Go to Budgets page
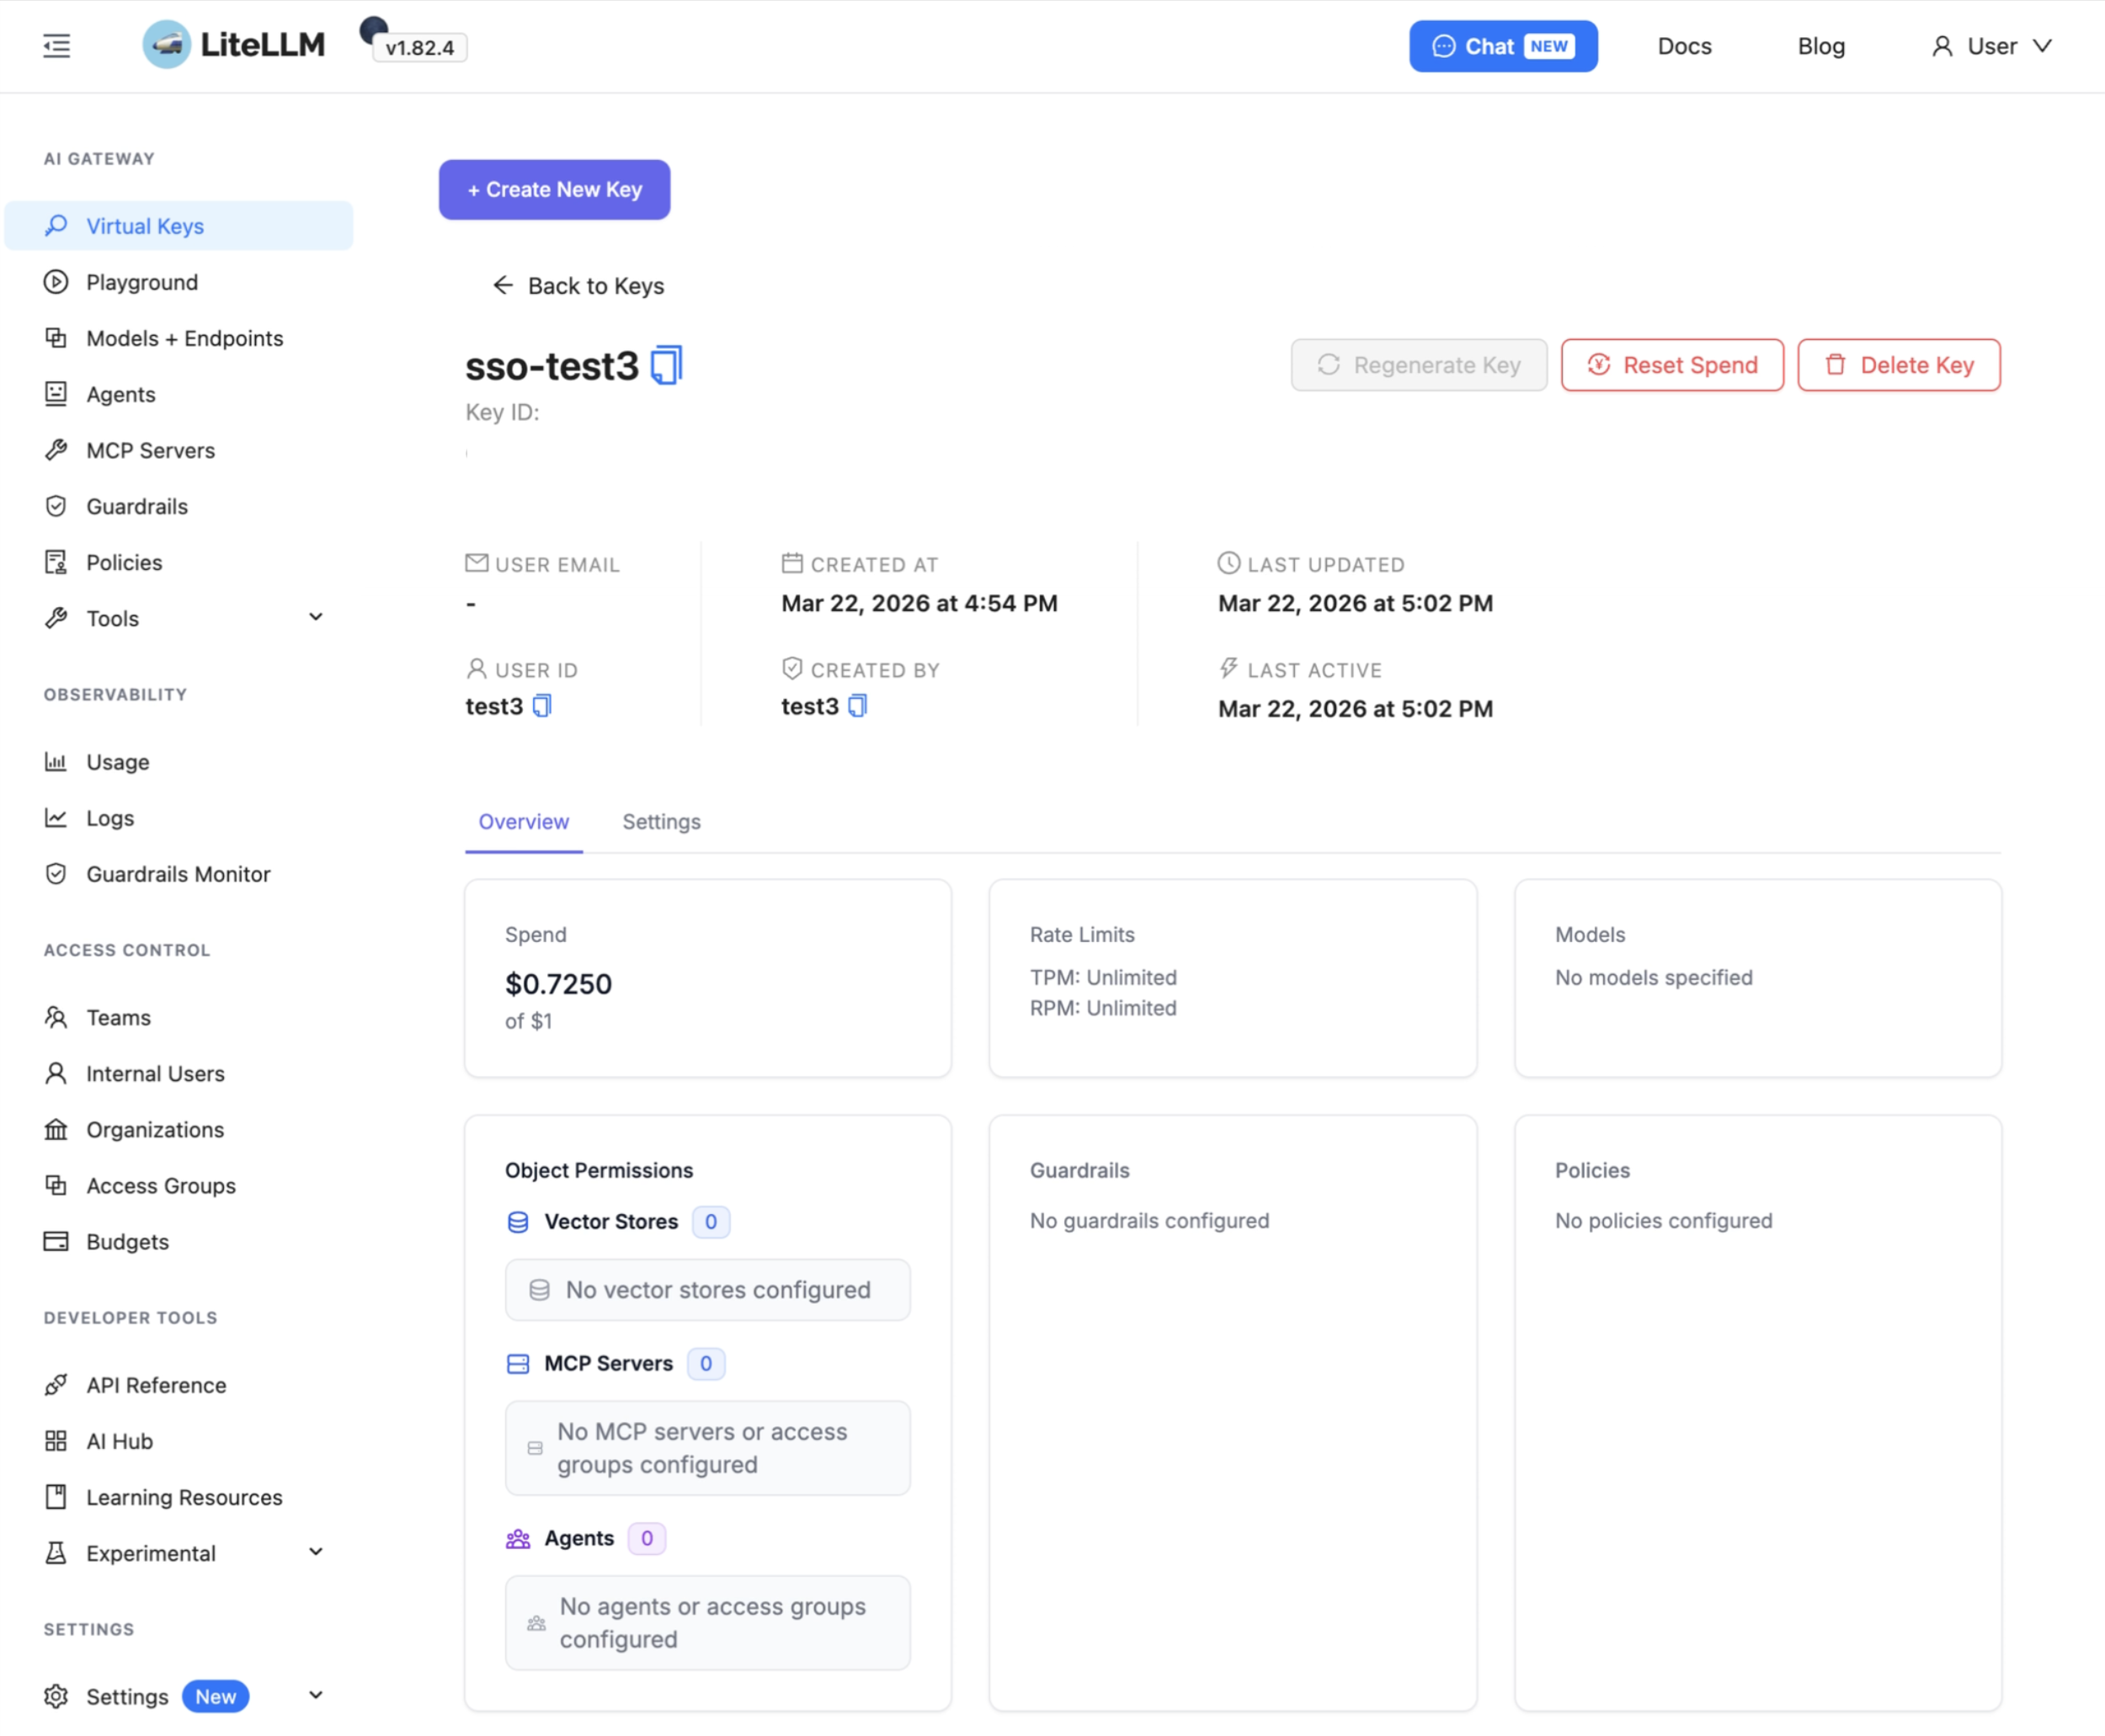The height and width of the screenshot is (1736, 2105). click(x=127, y=1241)
